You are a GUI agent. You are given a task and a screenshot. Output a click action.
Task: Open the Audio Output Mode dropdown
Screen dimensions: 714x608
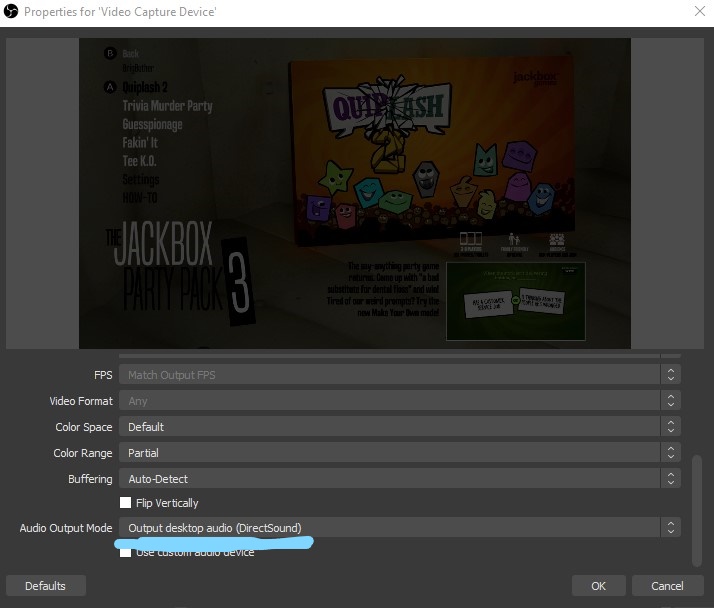pyautogui.click(x=400, y=527)
